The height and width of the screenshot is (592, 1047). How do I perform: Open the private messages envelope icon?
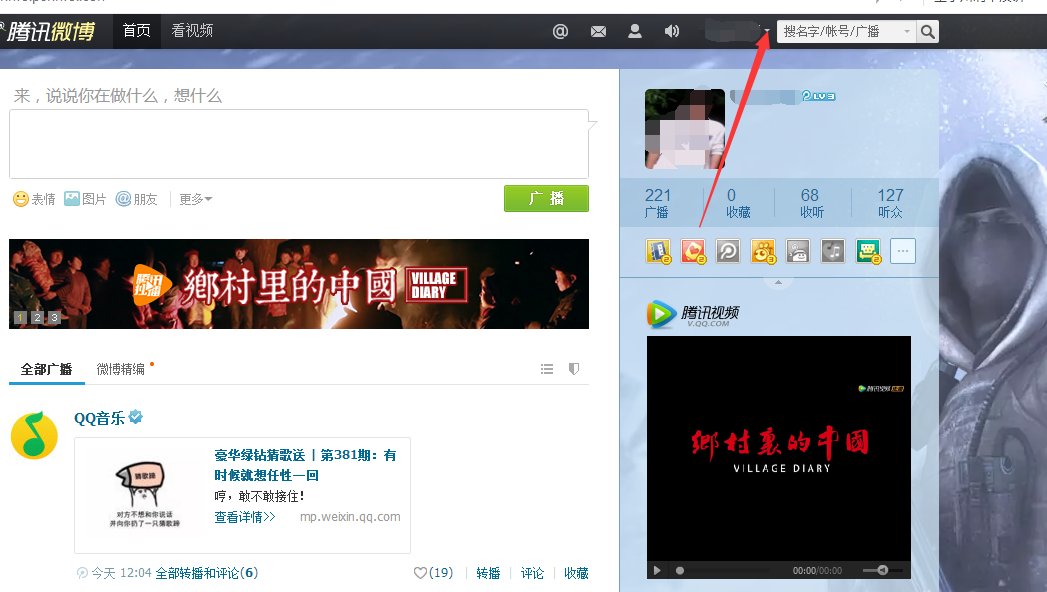point(598,31)
